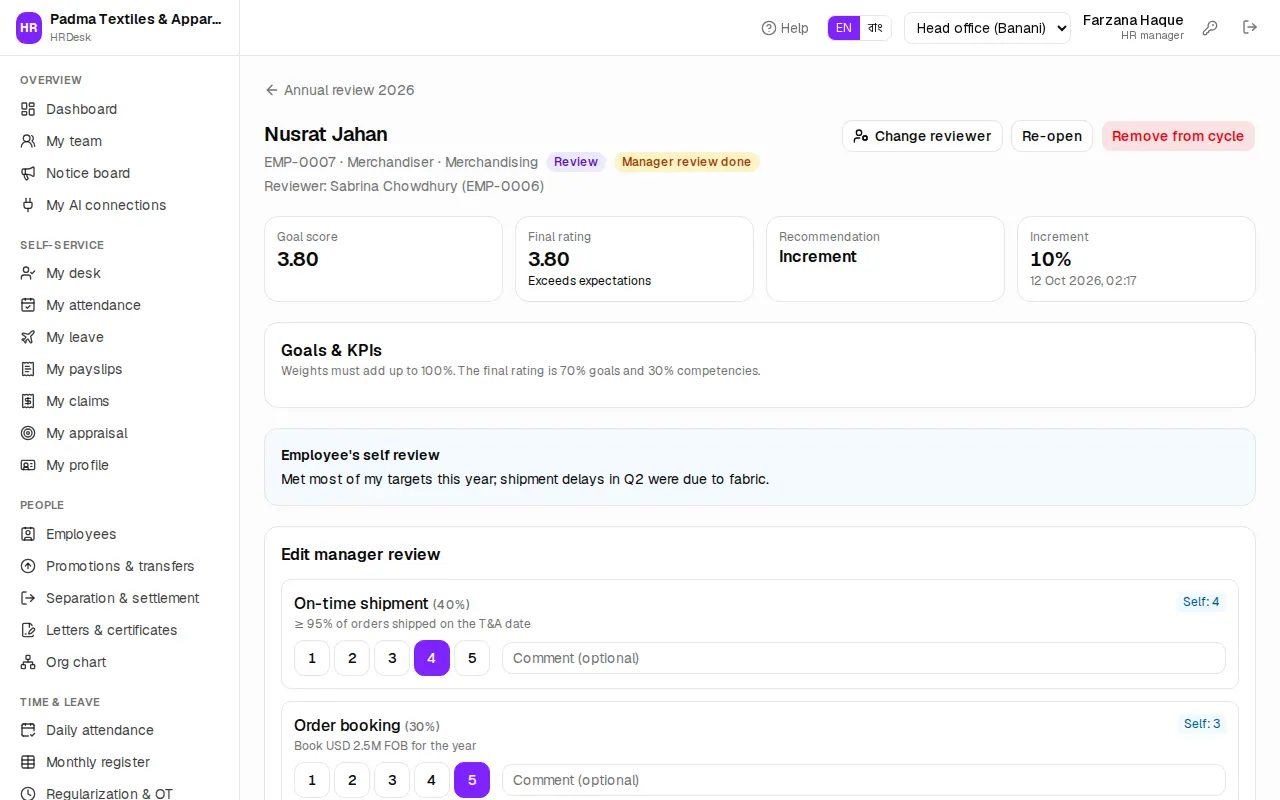Rate On-time shipment as 3
Screen dimensions: 1280x800
point(392,658)
